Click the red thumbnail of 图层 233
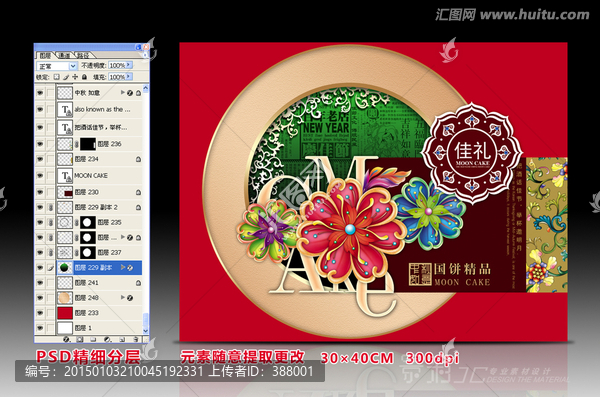The image size is (600, 397). [65, 313]
